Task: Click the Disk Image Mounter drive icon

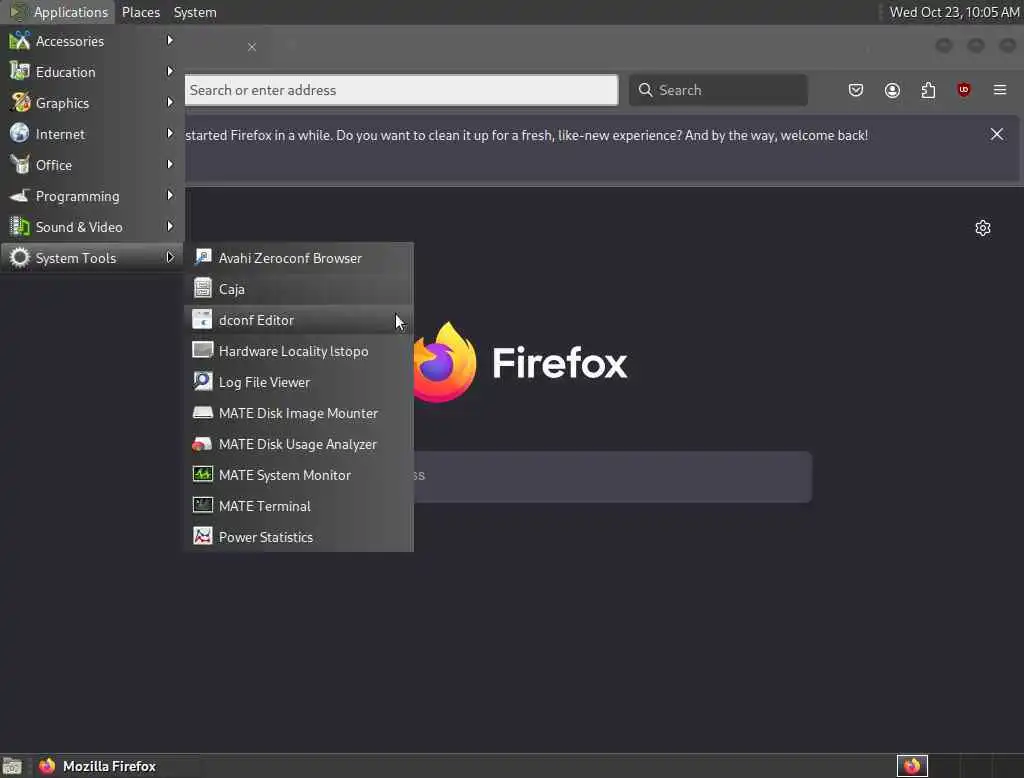Action: [202, 412]
